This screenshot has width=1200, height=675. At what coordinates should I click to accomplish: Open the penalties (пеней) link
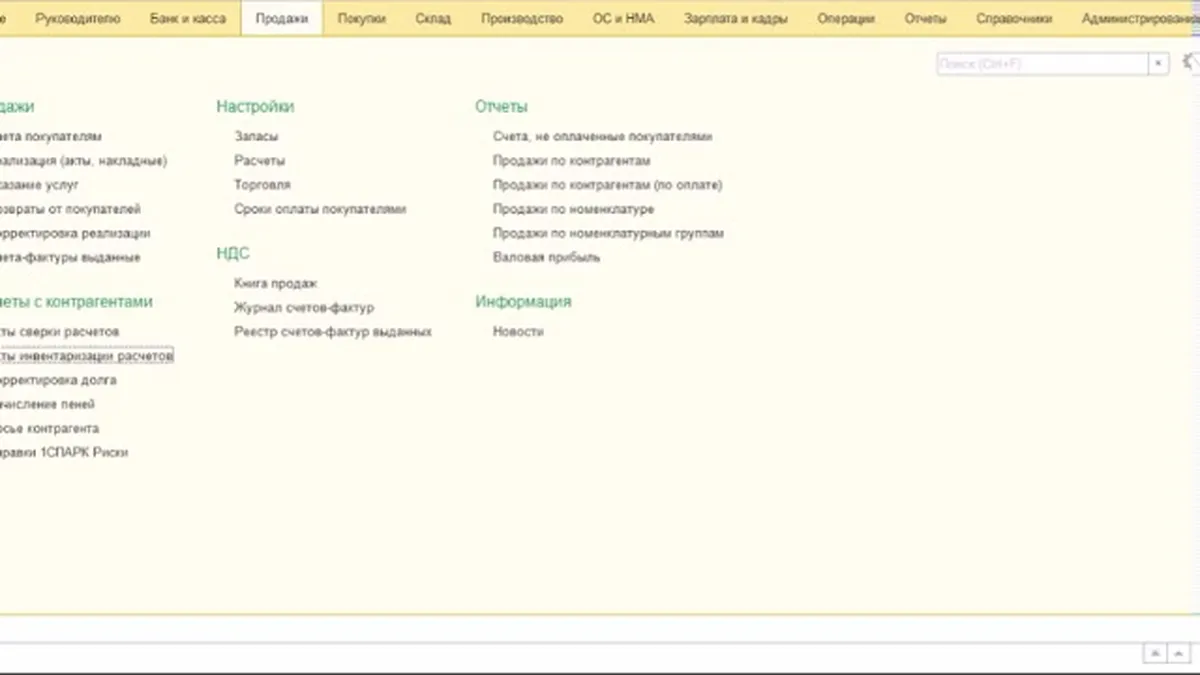click(48, 404)
